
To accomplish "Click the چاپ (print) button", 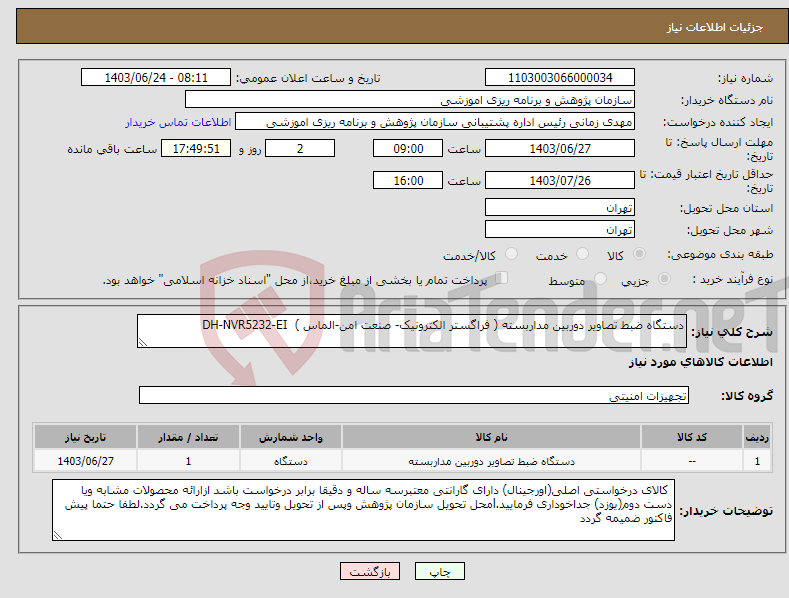I will coord(439,572).
